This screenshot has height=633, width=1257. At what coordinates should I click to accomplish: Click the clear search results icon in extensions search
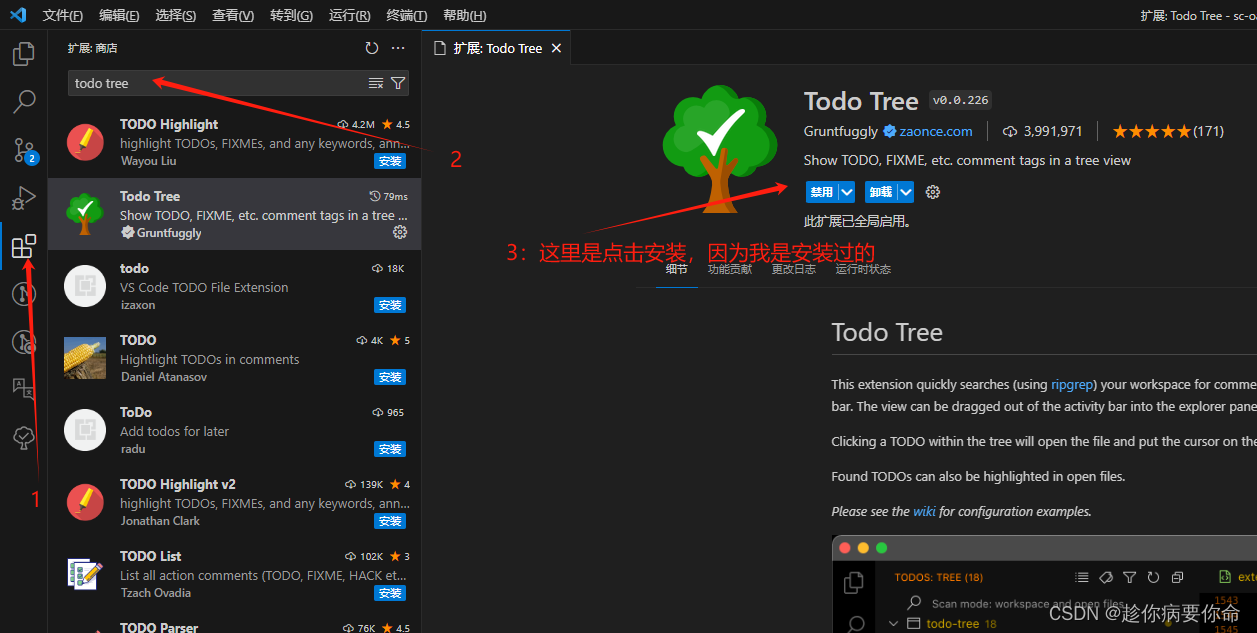pyautogui.click(x=375, y=83)
